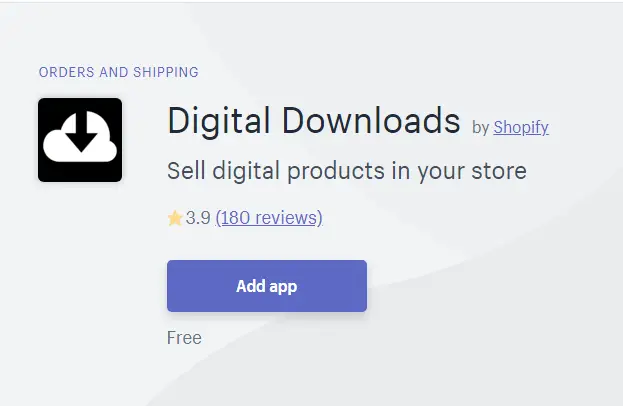Install Digital Downloads using the purple button

[x=267, y=286]
